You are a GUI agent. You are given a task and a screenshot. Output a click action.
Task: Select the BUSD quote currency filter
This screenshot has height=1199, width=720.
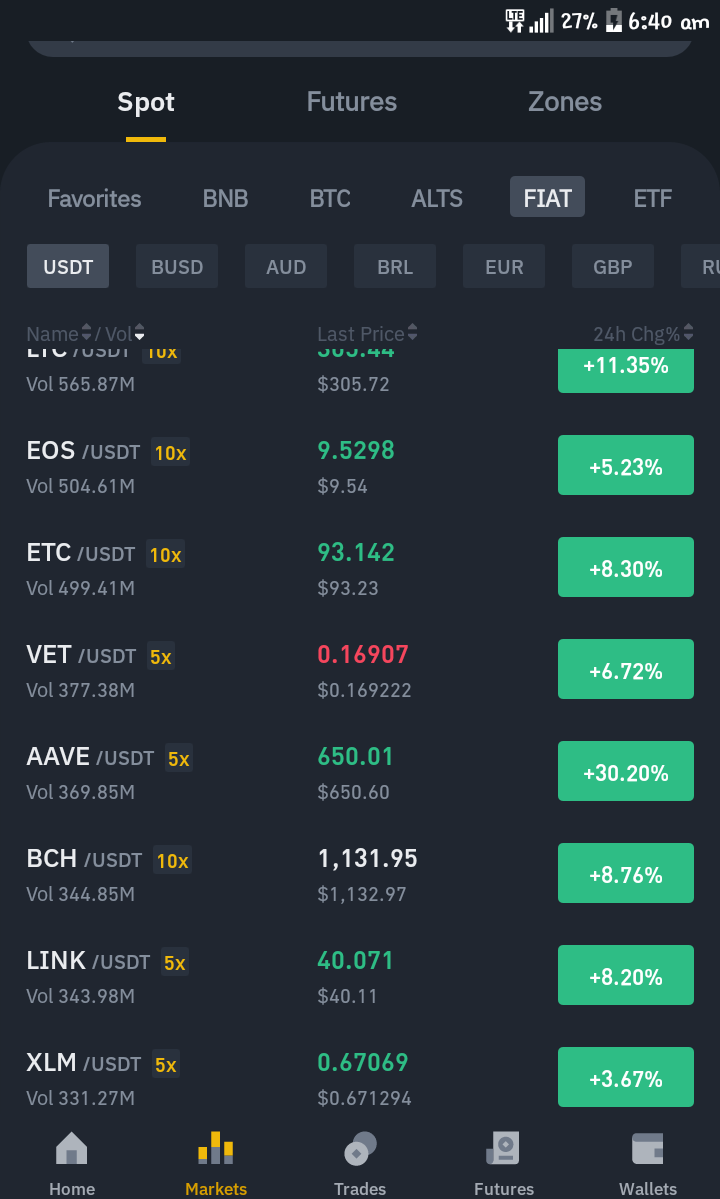pos(177,266)
